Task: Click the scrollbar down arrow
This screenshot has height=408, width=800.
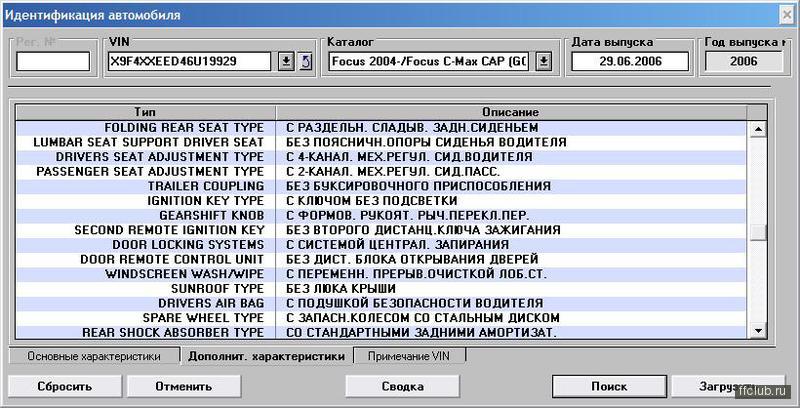Action: click(759, 331)
